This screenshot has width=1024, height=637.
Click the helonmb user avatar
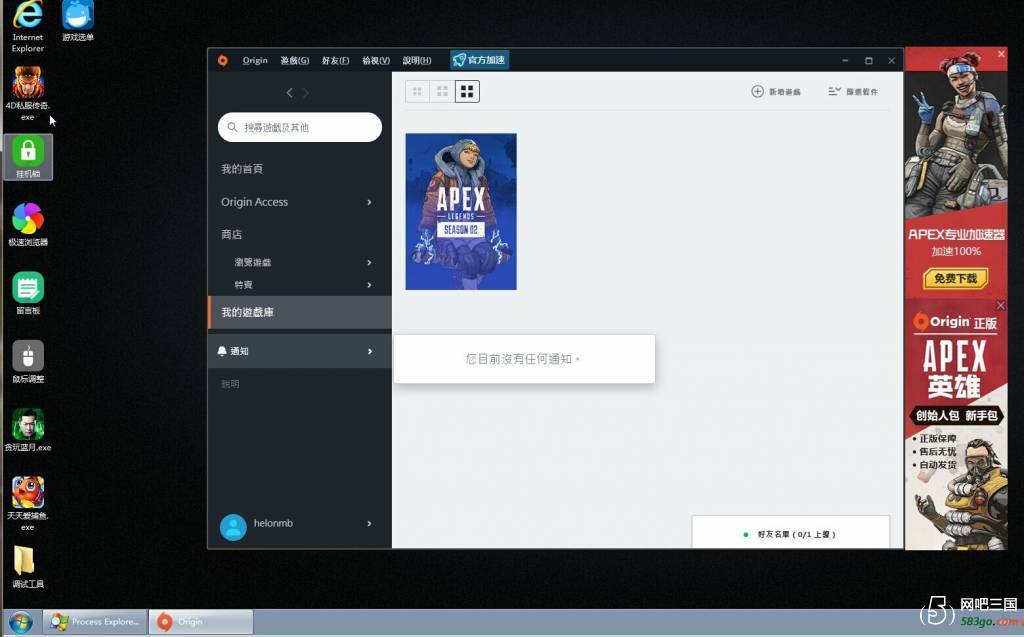point(233,527)
